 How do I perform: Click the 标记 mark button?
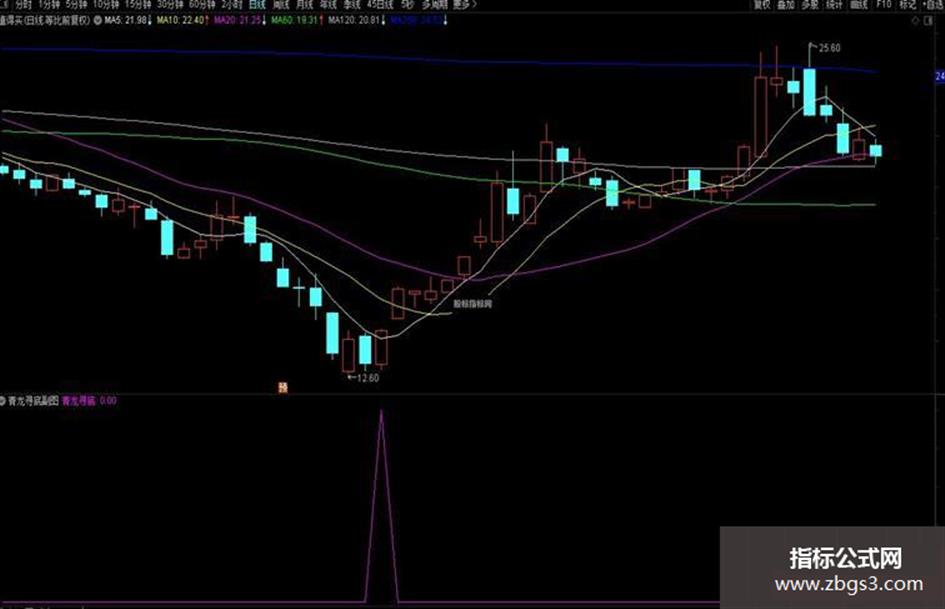pos(907,4)
